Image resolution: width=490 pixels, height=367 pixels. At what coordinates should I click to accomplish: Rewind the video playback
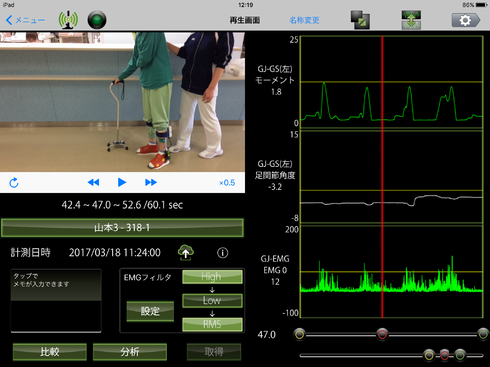click(93, 182)
